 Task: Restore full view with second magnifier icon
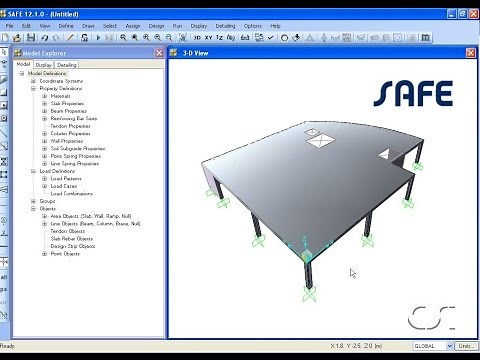pos(135,38)
